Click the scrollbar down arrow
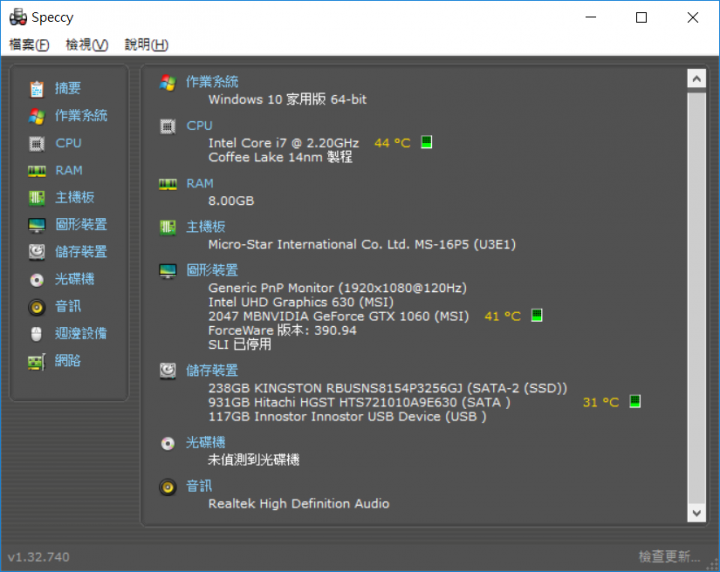Screen dimensions: 720x572 coord(697,513)
